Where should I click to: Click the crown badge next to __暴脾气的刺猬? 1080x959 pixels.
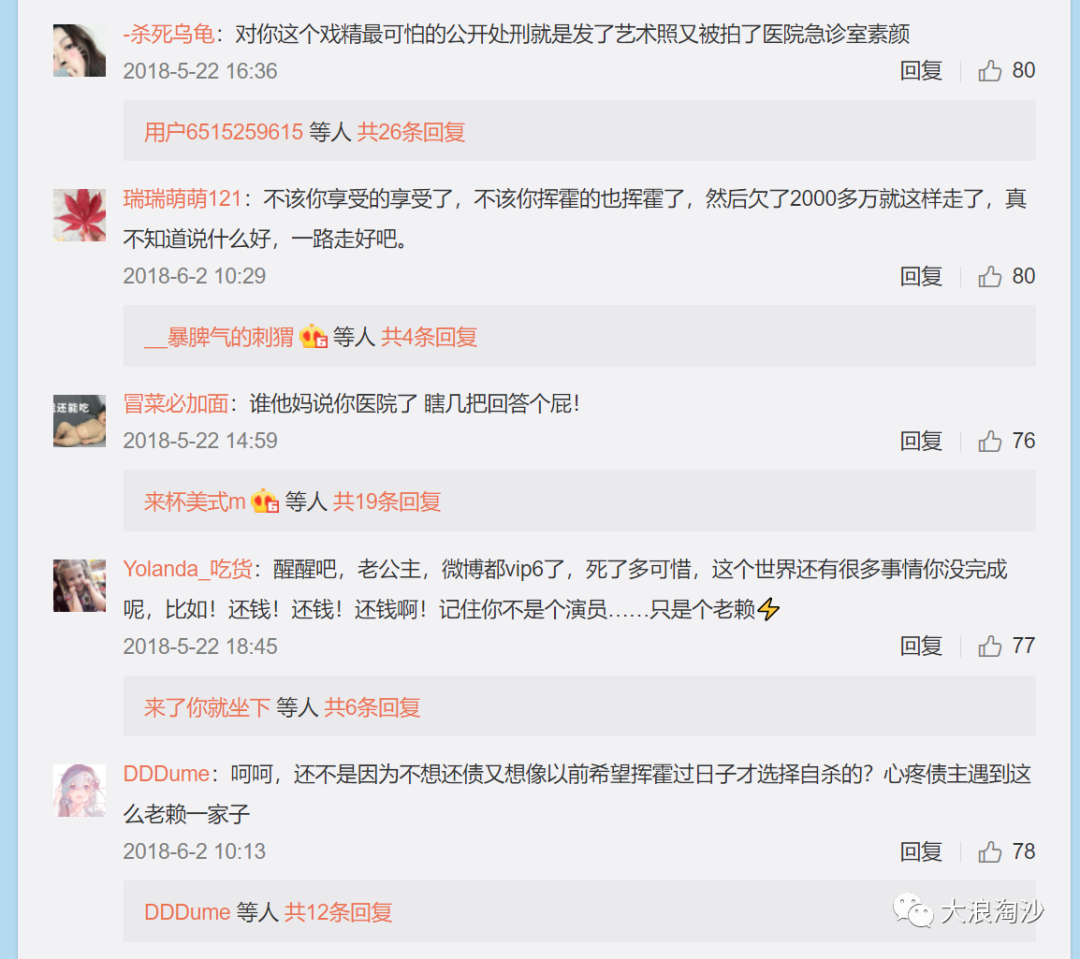pyautogui.click(x=313, y=337)
